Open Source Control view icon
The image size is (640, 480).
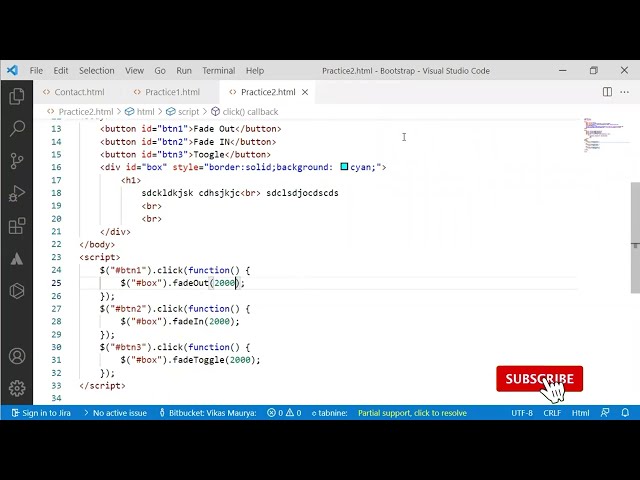click(x=17, y=161)
